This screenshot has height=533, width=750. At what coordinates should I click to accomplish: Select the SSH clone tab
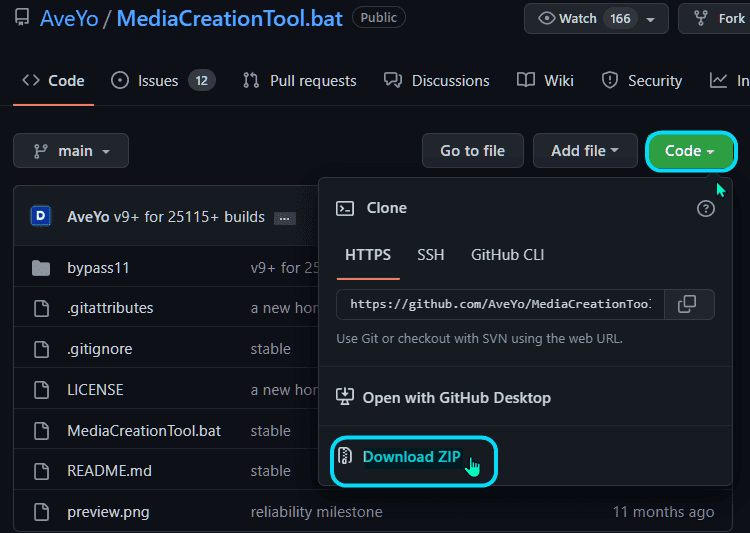tap(430, 255)
